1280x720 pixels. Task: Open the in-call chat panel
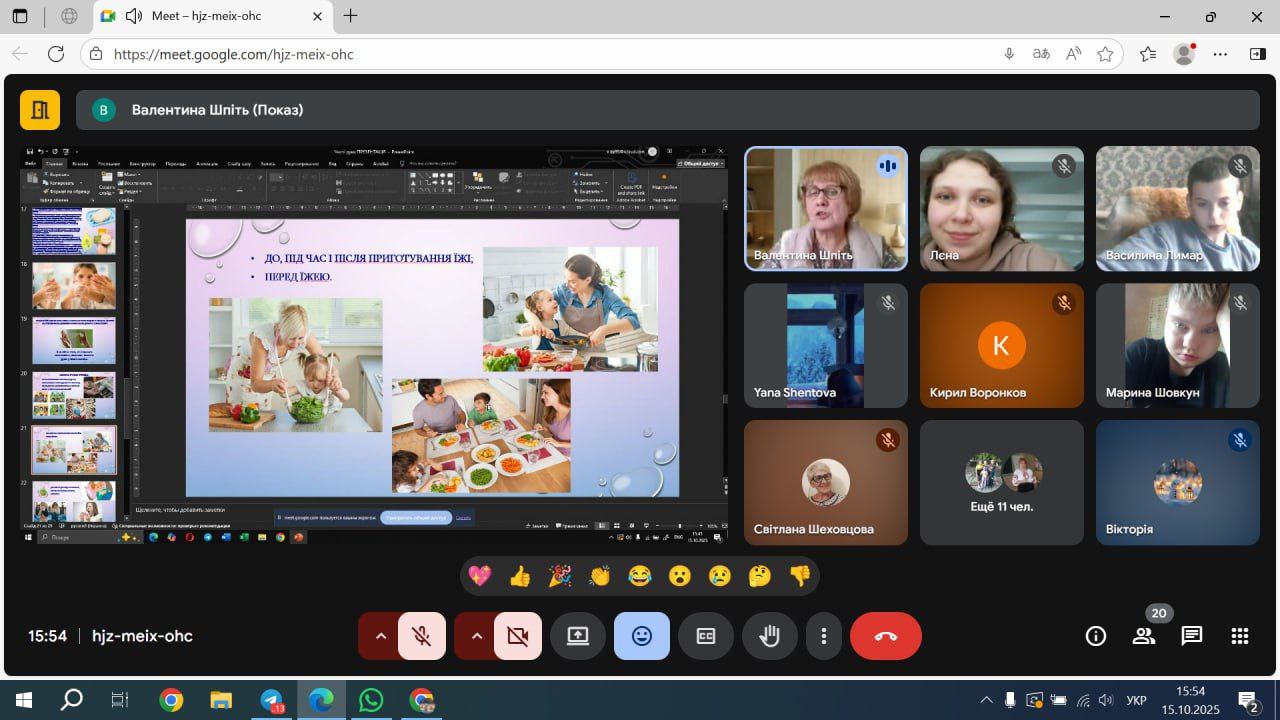(x=1191, y=636)
